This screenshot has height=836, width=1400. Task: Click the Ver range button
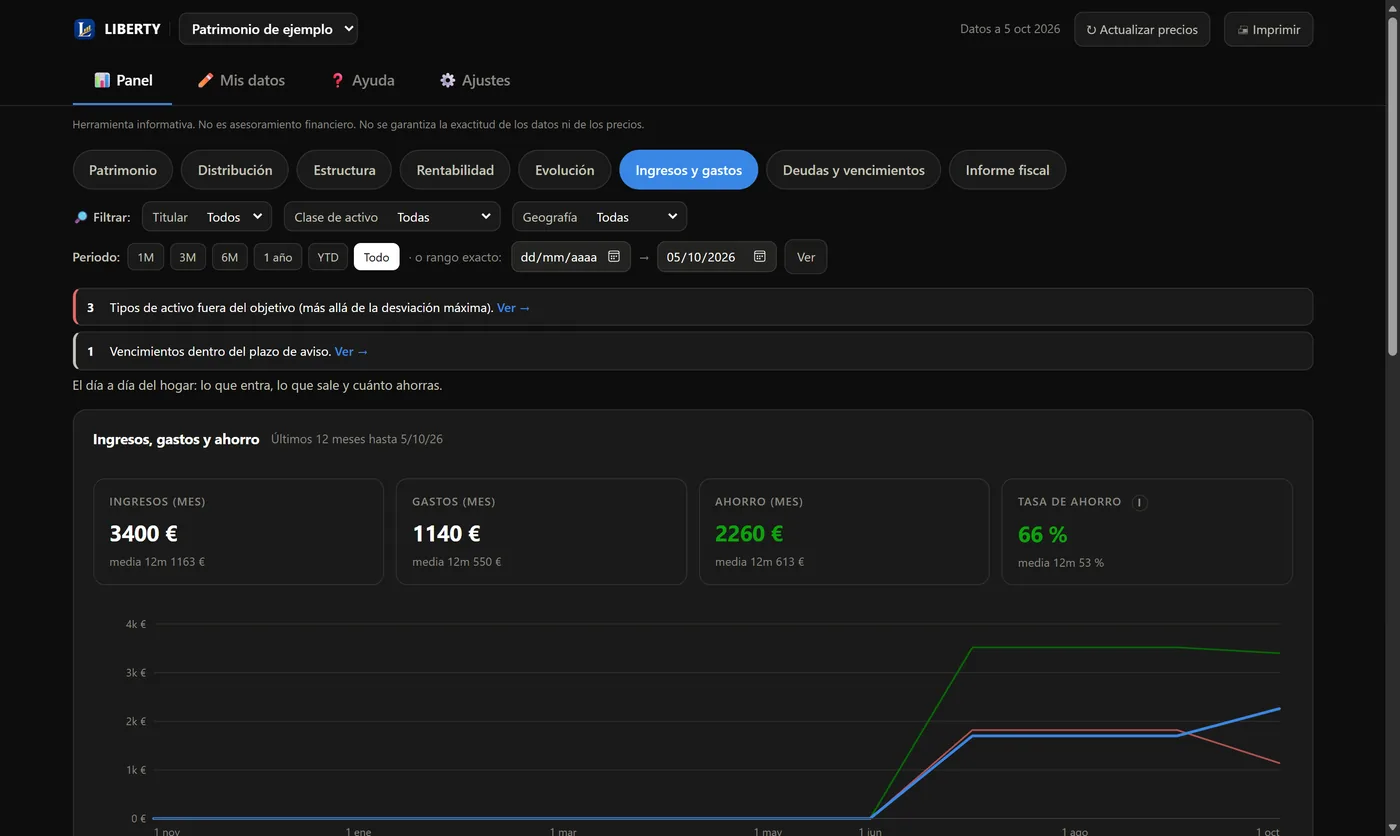[x=806, y=257]
